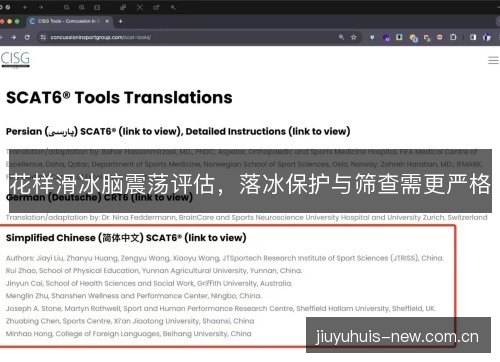The width and height of the screenshot is (500, 362).
Task: Click the back arrow in the top viewer toolbar
Action: tap(25, 7)
